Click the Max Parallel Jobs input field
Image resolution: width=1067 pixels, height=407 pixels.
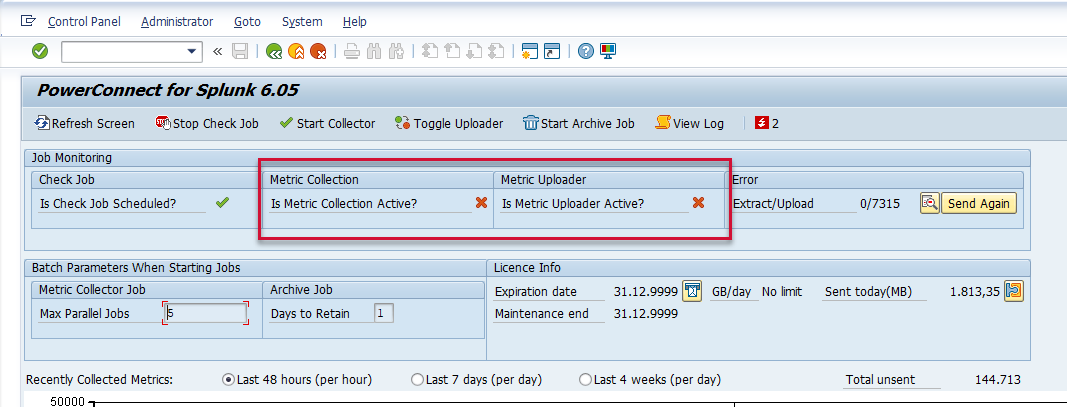pyautogui.click(x=205, y=313)
